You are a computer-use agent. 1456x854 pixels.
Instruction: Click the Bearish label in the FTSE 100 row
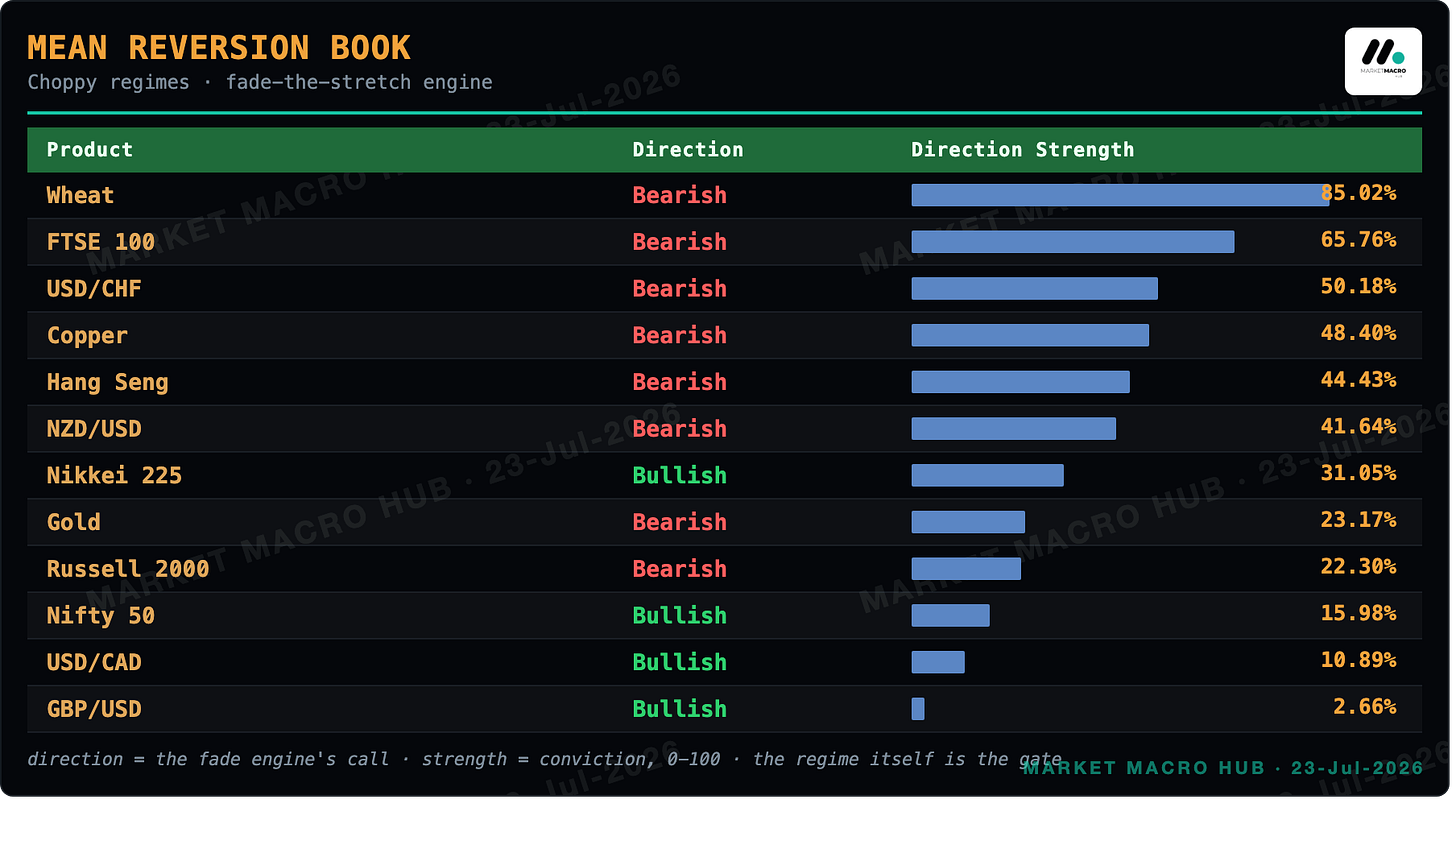[680, 242]
